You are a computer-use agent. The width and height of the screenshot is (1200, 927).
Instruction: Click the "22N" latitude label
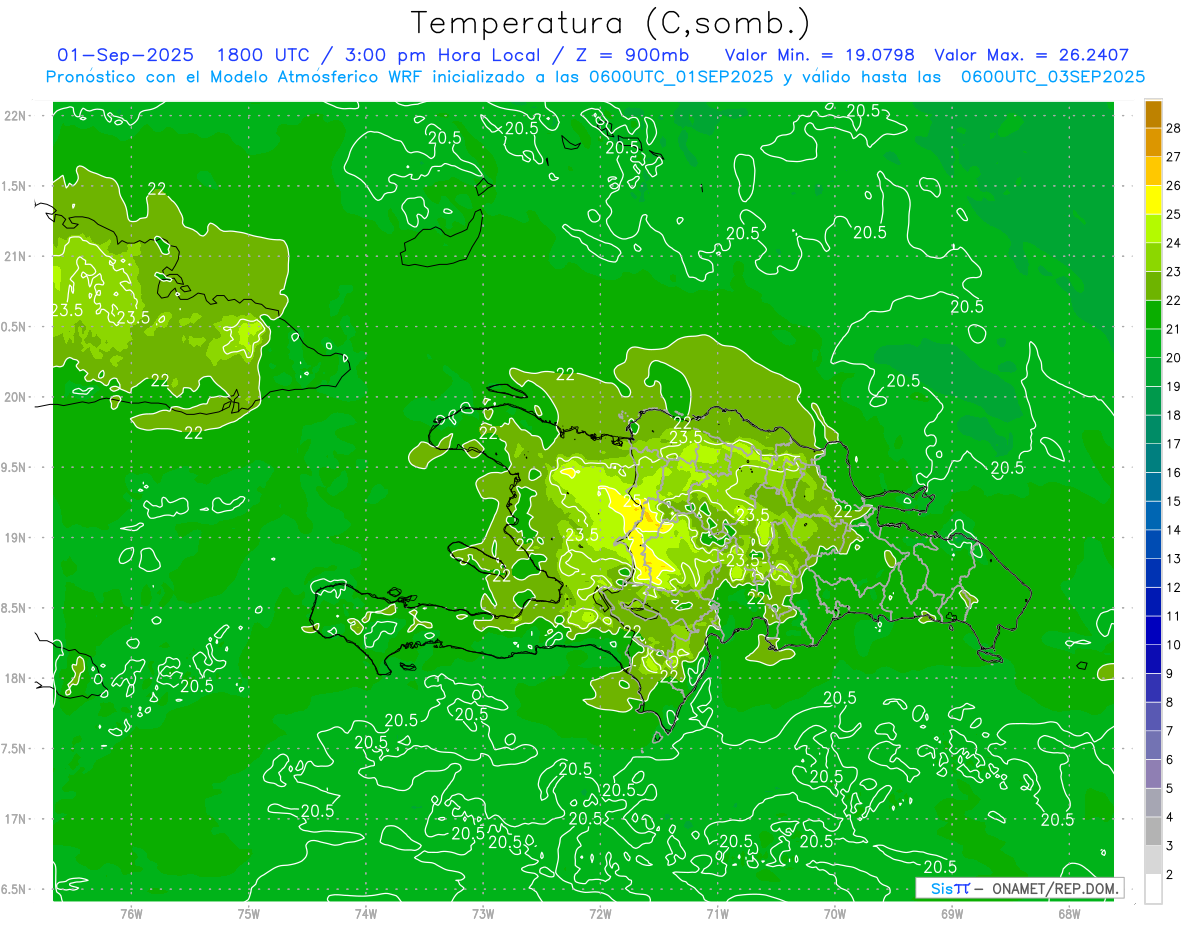[x=15, y=116]
